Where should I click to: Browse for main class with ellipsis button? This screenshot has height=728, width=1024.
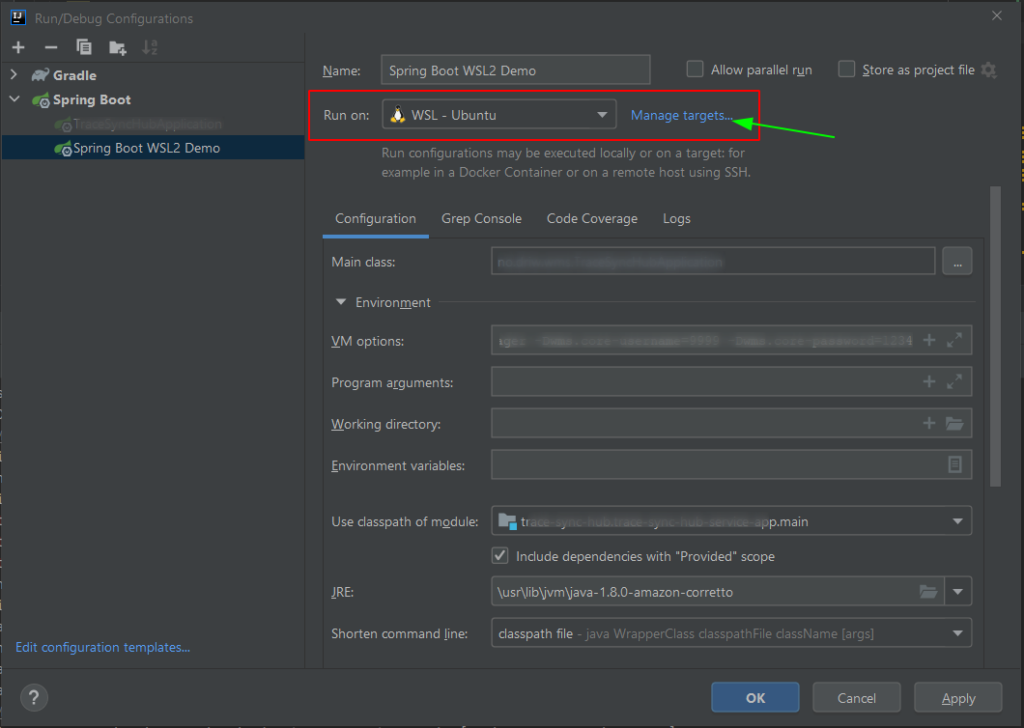(x=957, y=261)
